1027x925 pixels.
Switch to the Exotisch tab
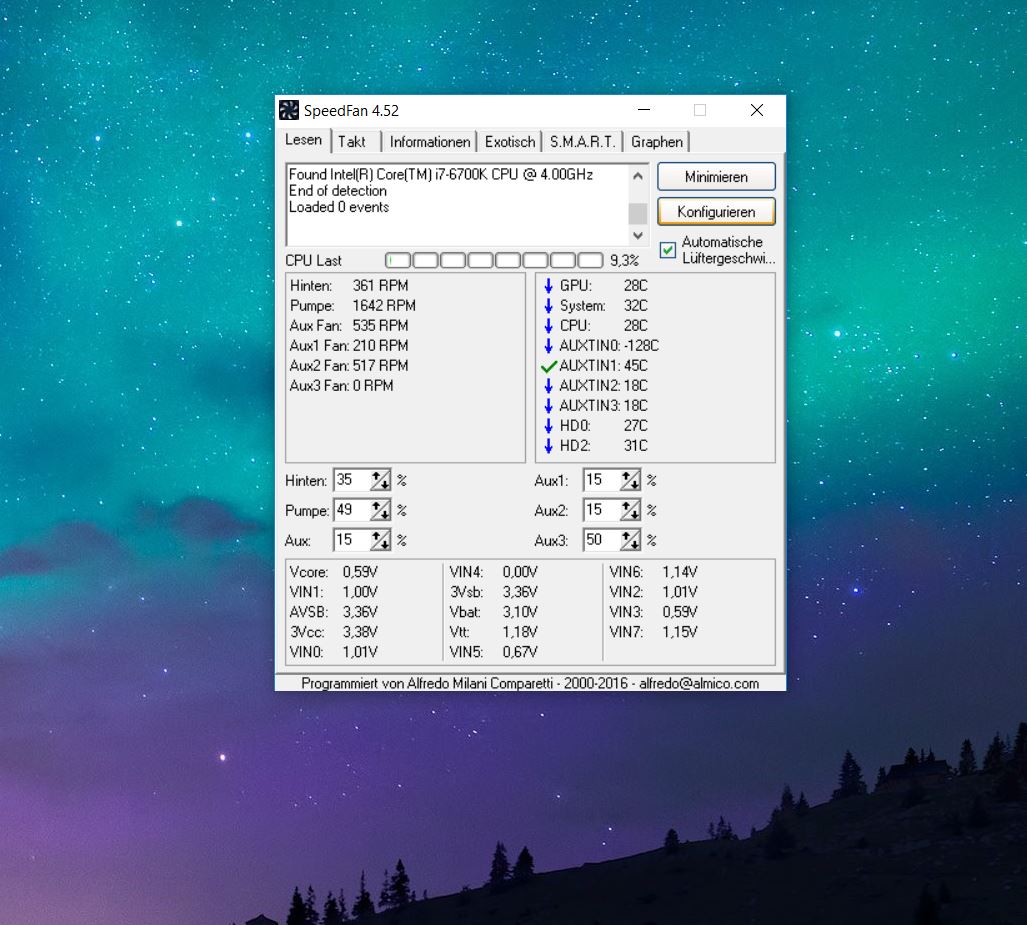coord(510,142)
